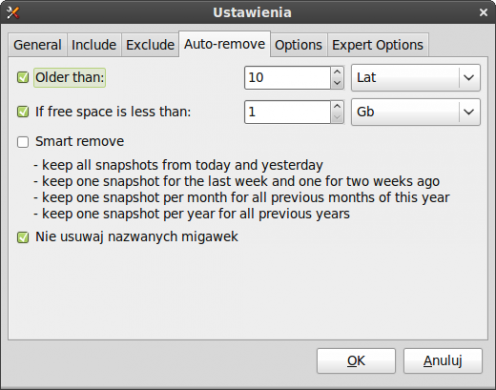Screen dimensions: 496x390
Task: Click the Older than number field showing 10
Action: 287,78
